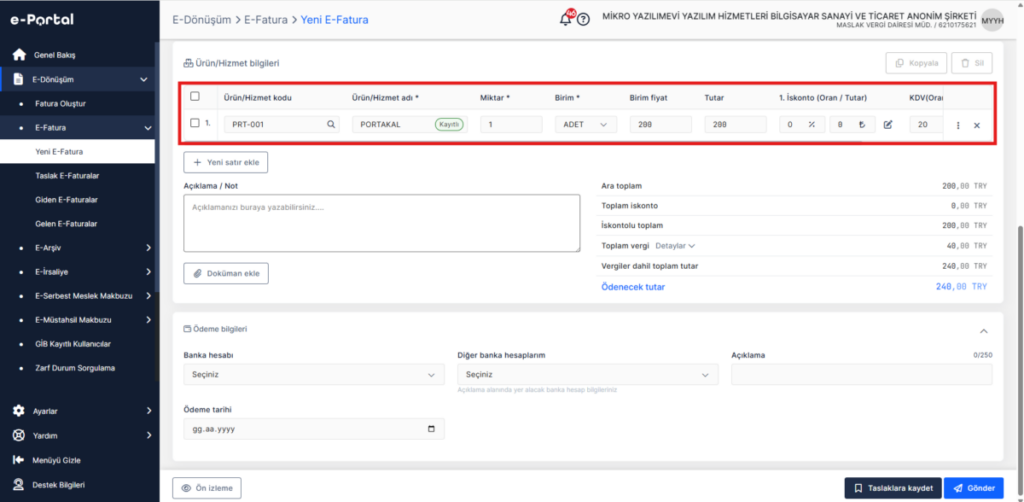1024x502 pixels.
Task: Expand the E-İrsaliye submenu
Action: pos(149,272)
